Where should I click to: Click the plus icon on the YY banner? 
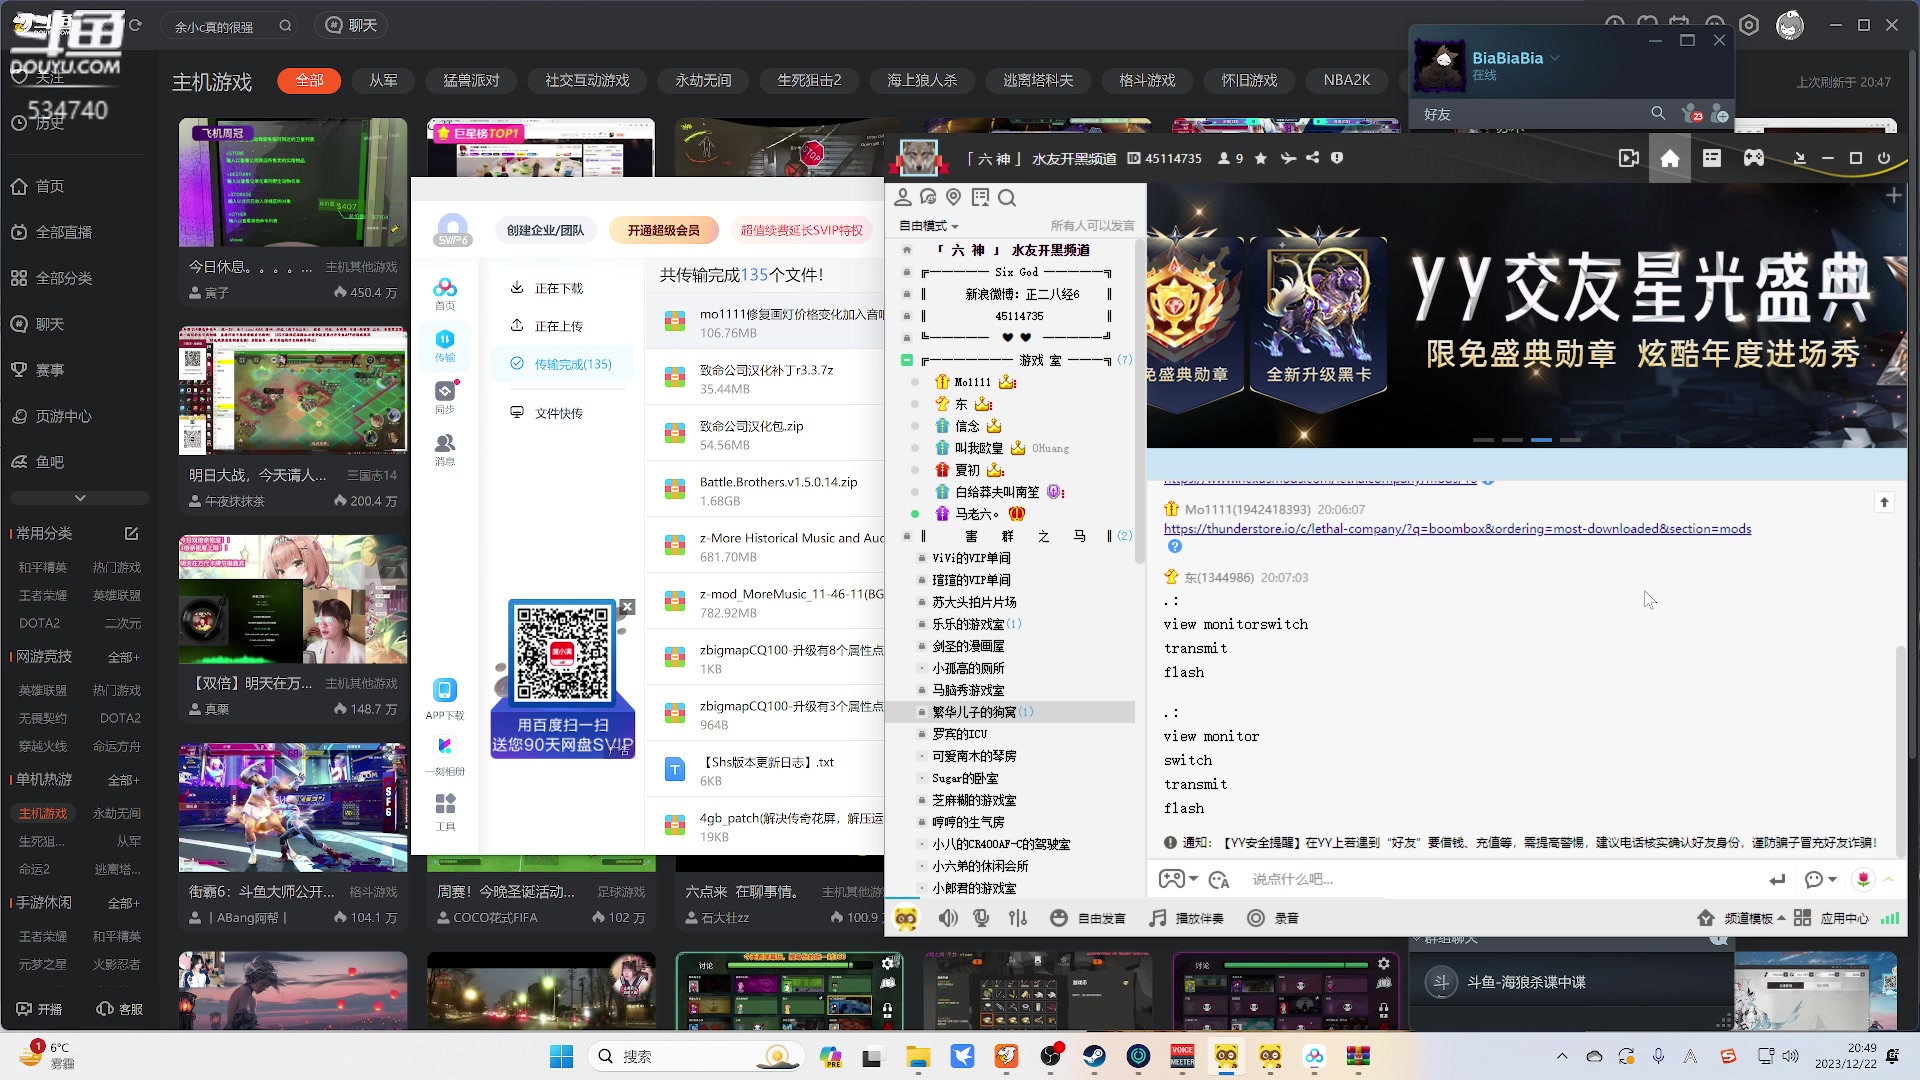[x=1893, y=196]
